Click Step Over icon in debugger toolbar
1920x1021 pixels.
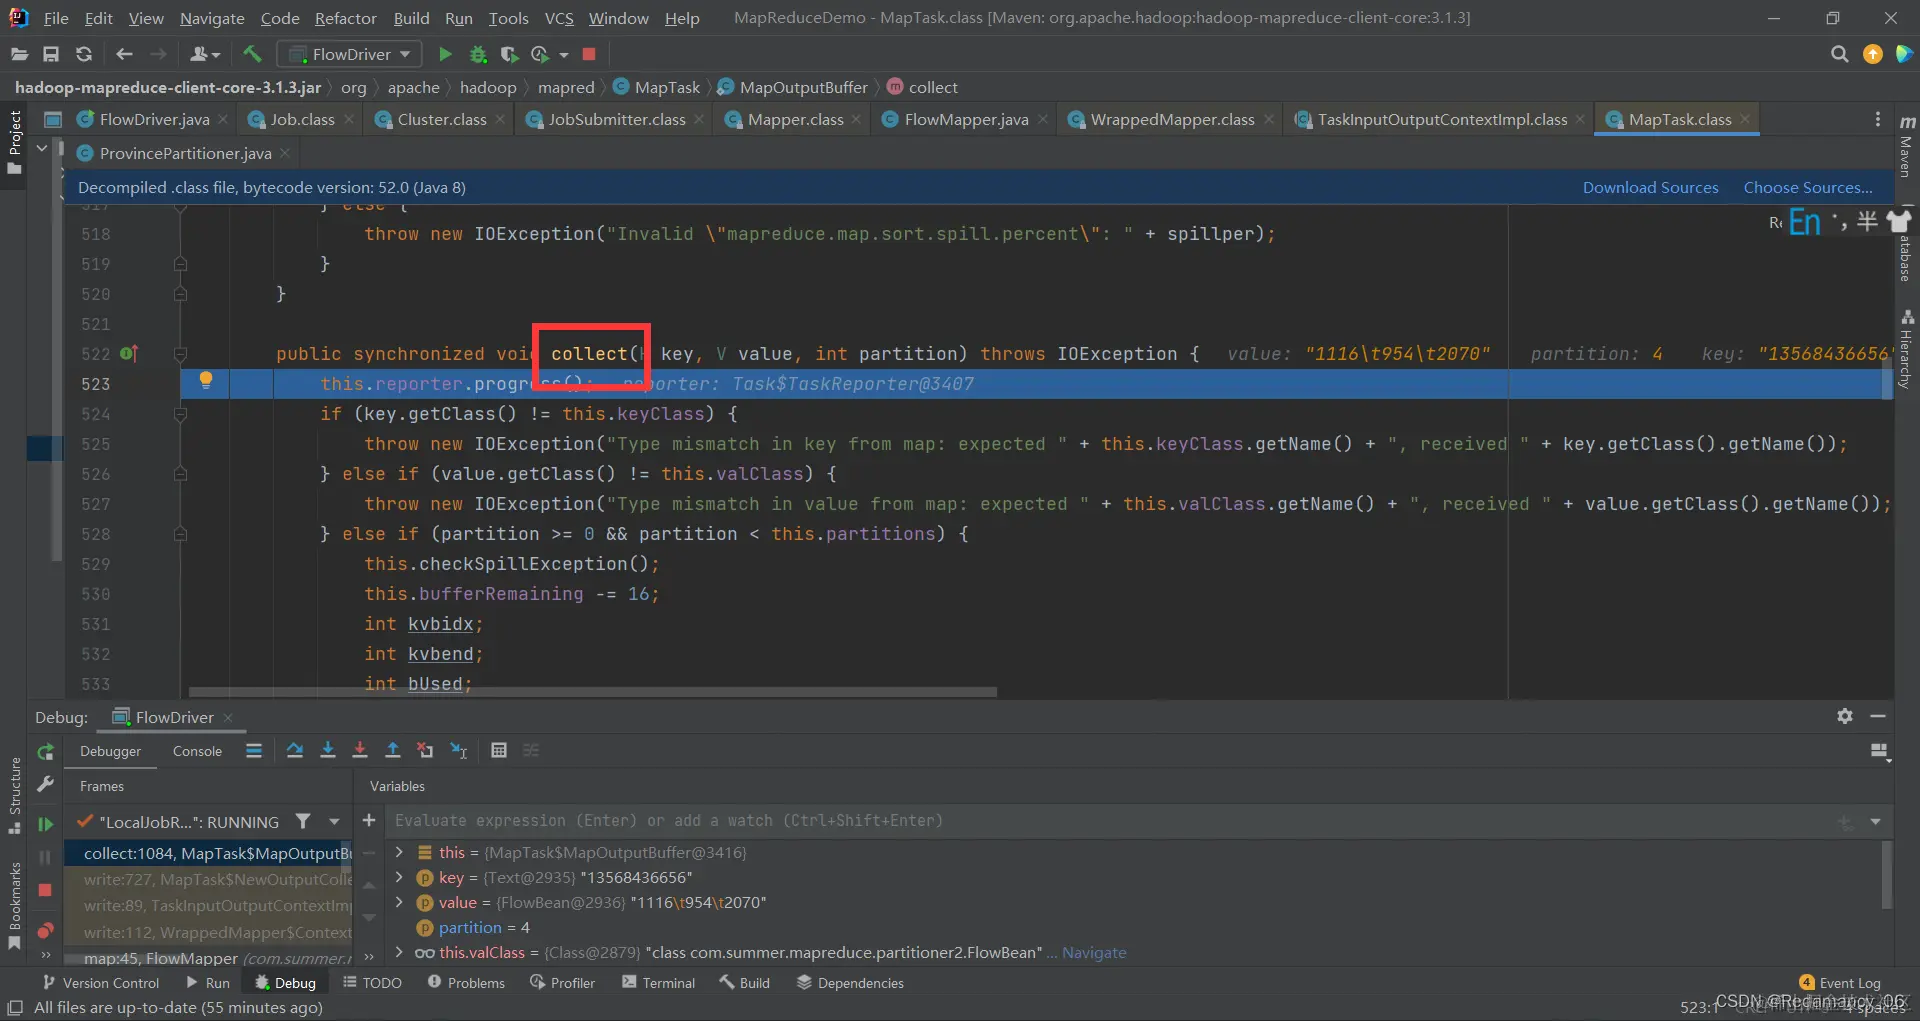[x=295, y=751]
